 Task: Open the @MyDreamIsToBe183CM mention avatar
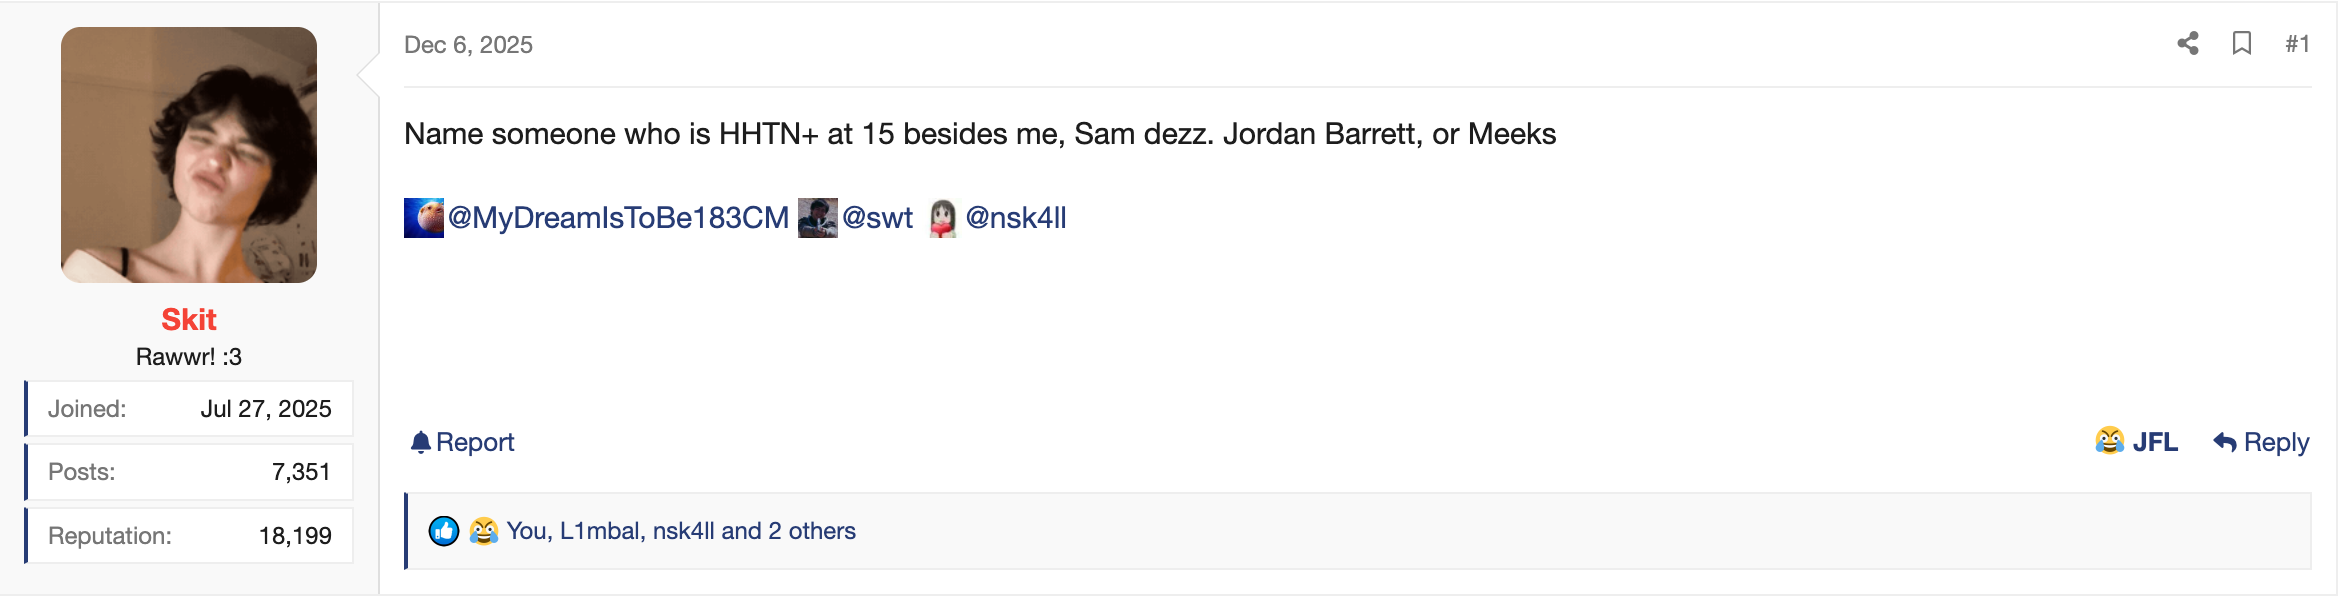coord(423,218)
